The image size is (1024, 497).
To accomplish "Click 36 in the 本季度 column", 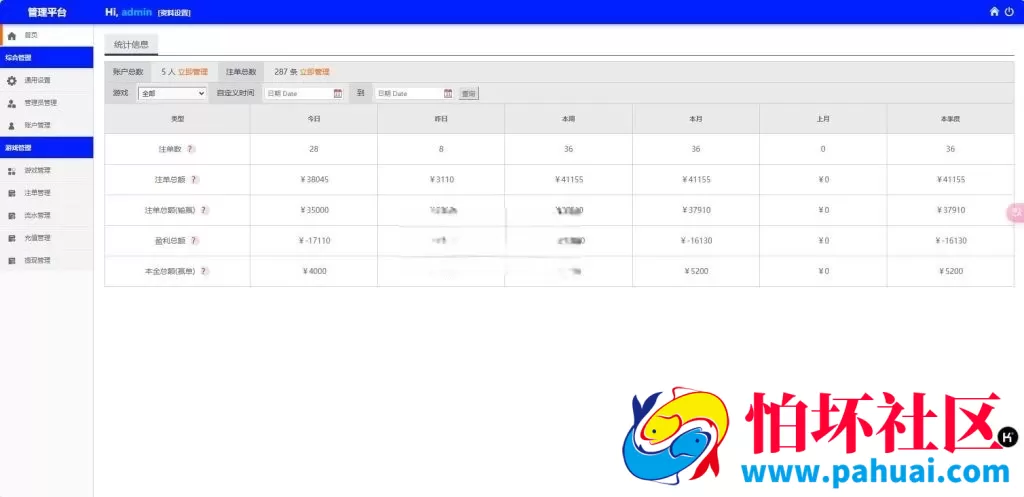I will pos(950,149).
